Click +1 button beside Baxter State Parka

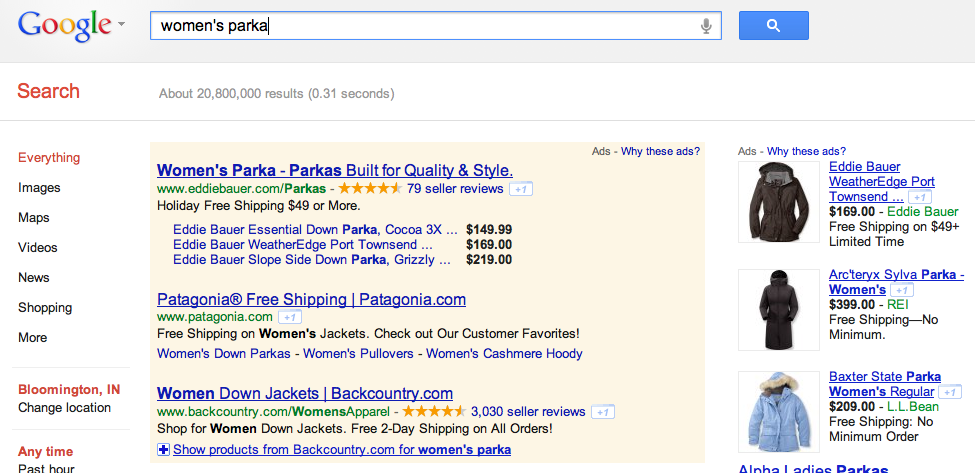coord(950,392)
